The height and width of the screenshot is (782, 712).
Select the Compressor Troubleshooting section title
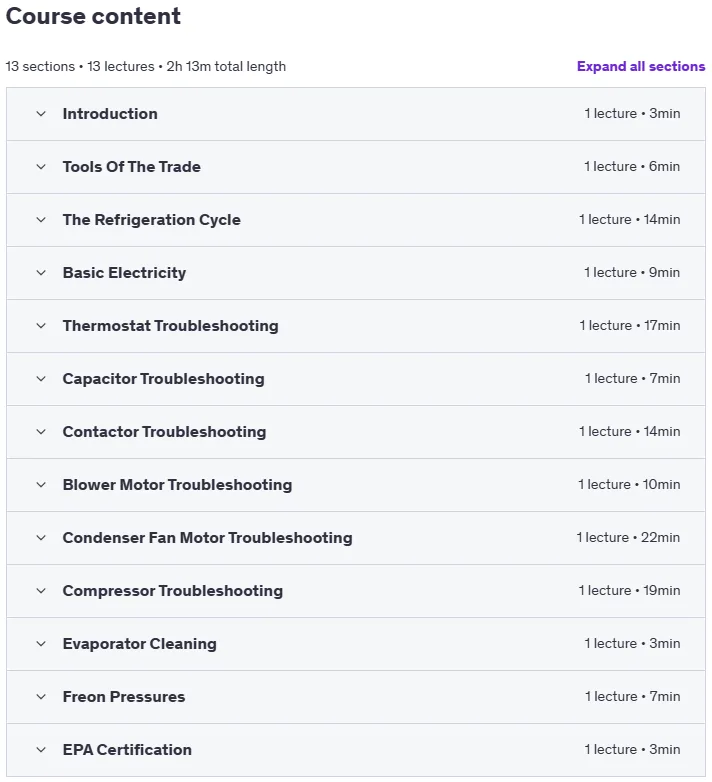tap(173, 591)
